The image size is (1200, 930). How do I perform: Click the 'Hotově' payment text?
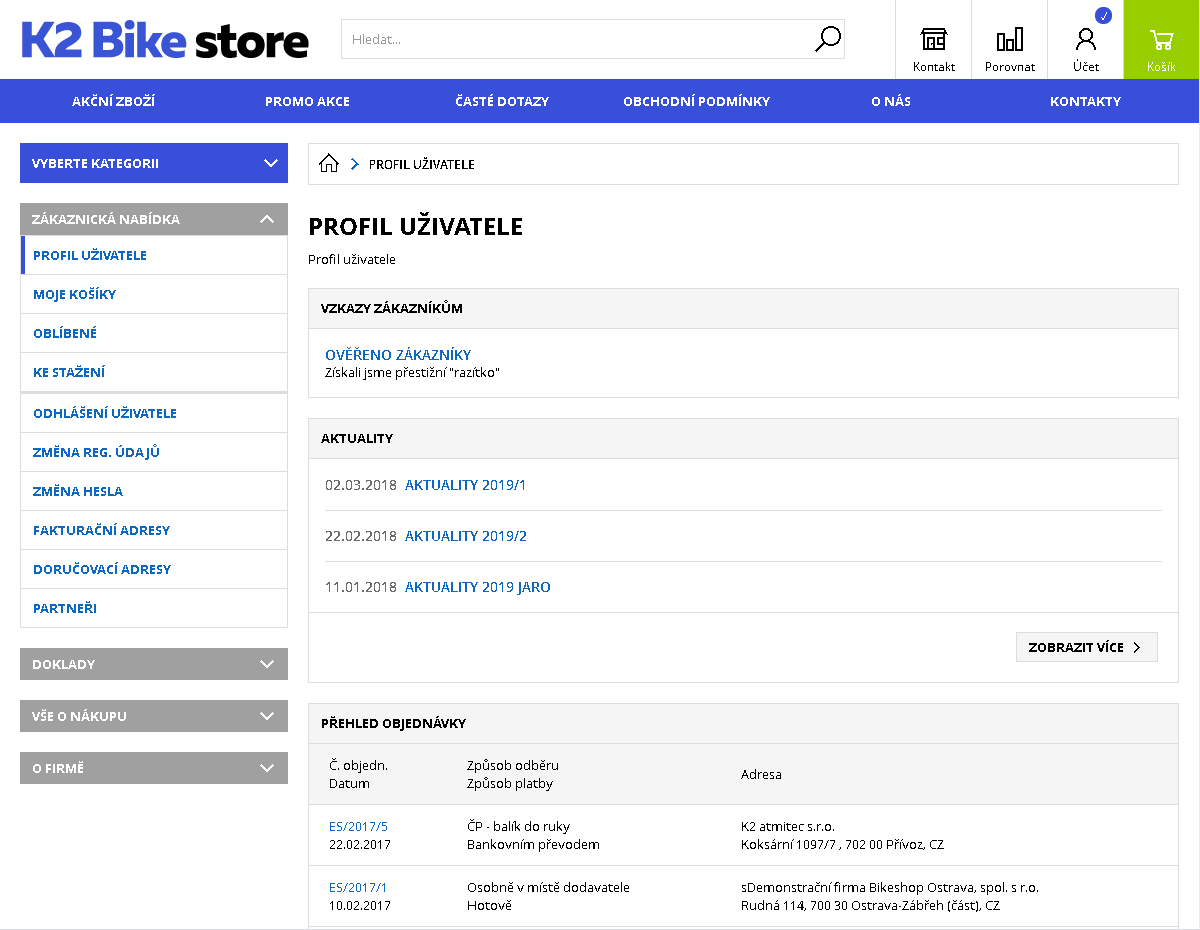click(489, 906)
